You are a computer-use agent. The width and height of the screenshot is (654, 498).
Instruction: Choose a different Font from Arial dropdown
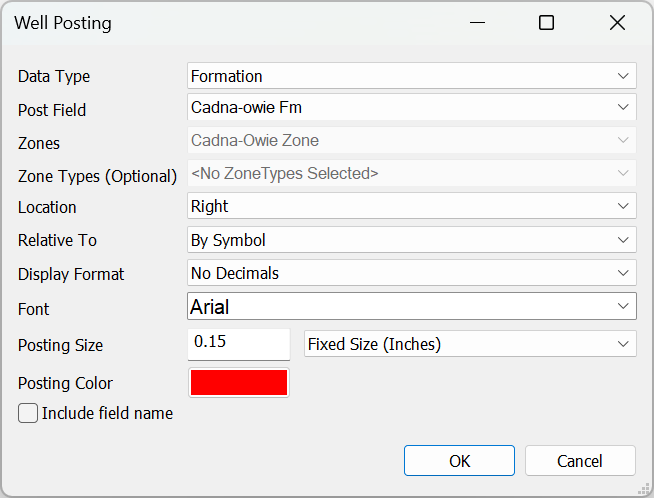pos(411,307)
